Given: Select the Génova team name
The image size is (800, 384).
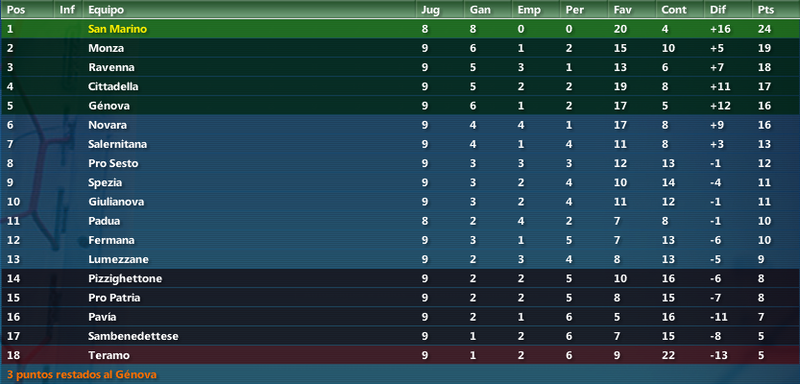Looking at the screenshot, I should pos(109,106).
